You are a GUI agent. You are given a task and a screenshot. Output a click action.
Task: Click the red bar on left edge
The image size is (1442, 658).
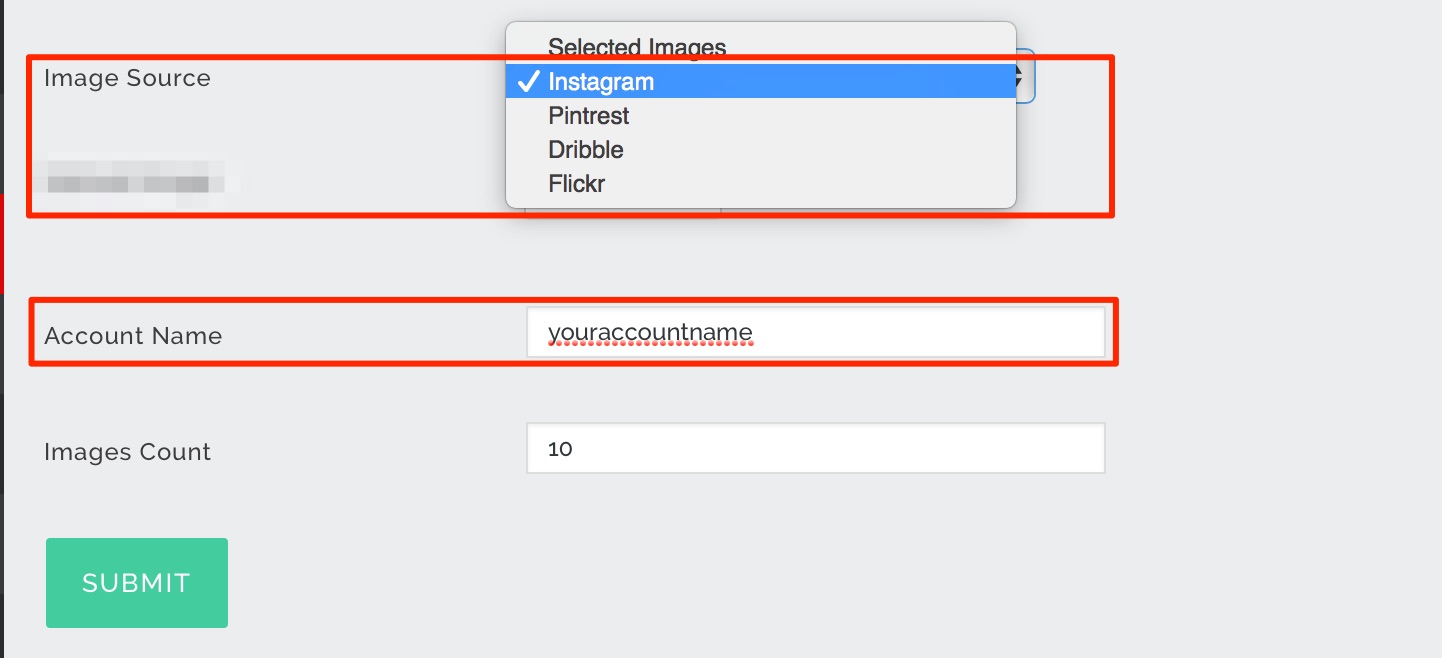click(x=2, y=243)
